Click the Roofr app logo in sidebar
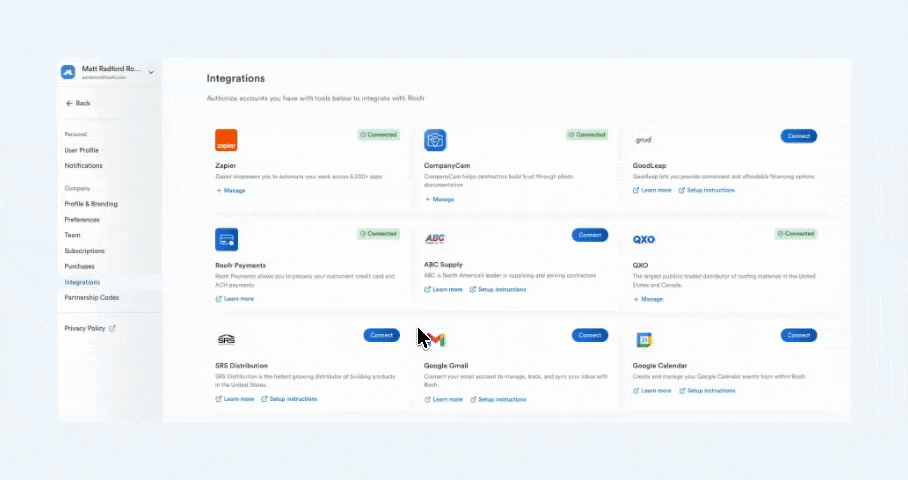Viewport: 908px width, 480px height. 68,72
